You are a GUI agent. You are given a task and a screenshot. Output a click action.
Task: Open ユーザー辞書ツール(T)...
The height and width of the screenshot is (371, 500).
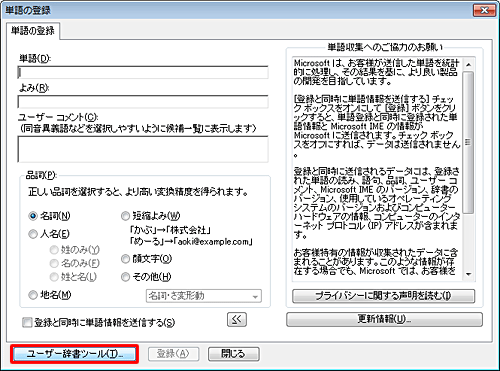[x=74, y=354]
